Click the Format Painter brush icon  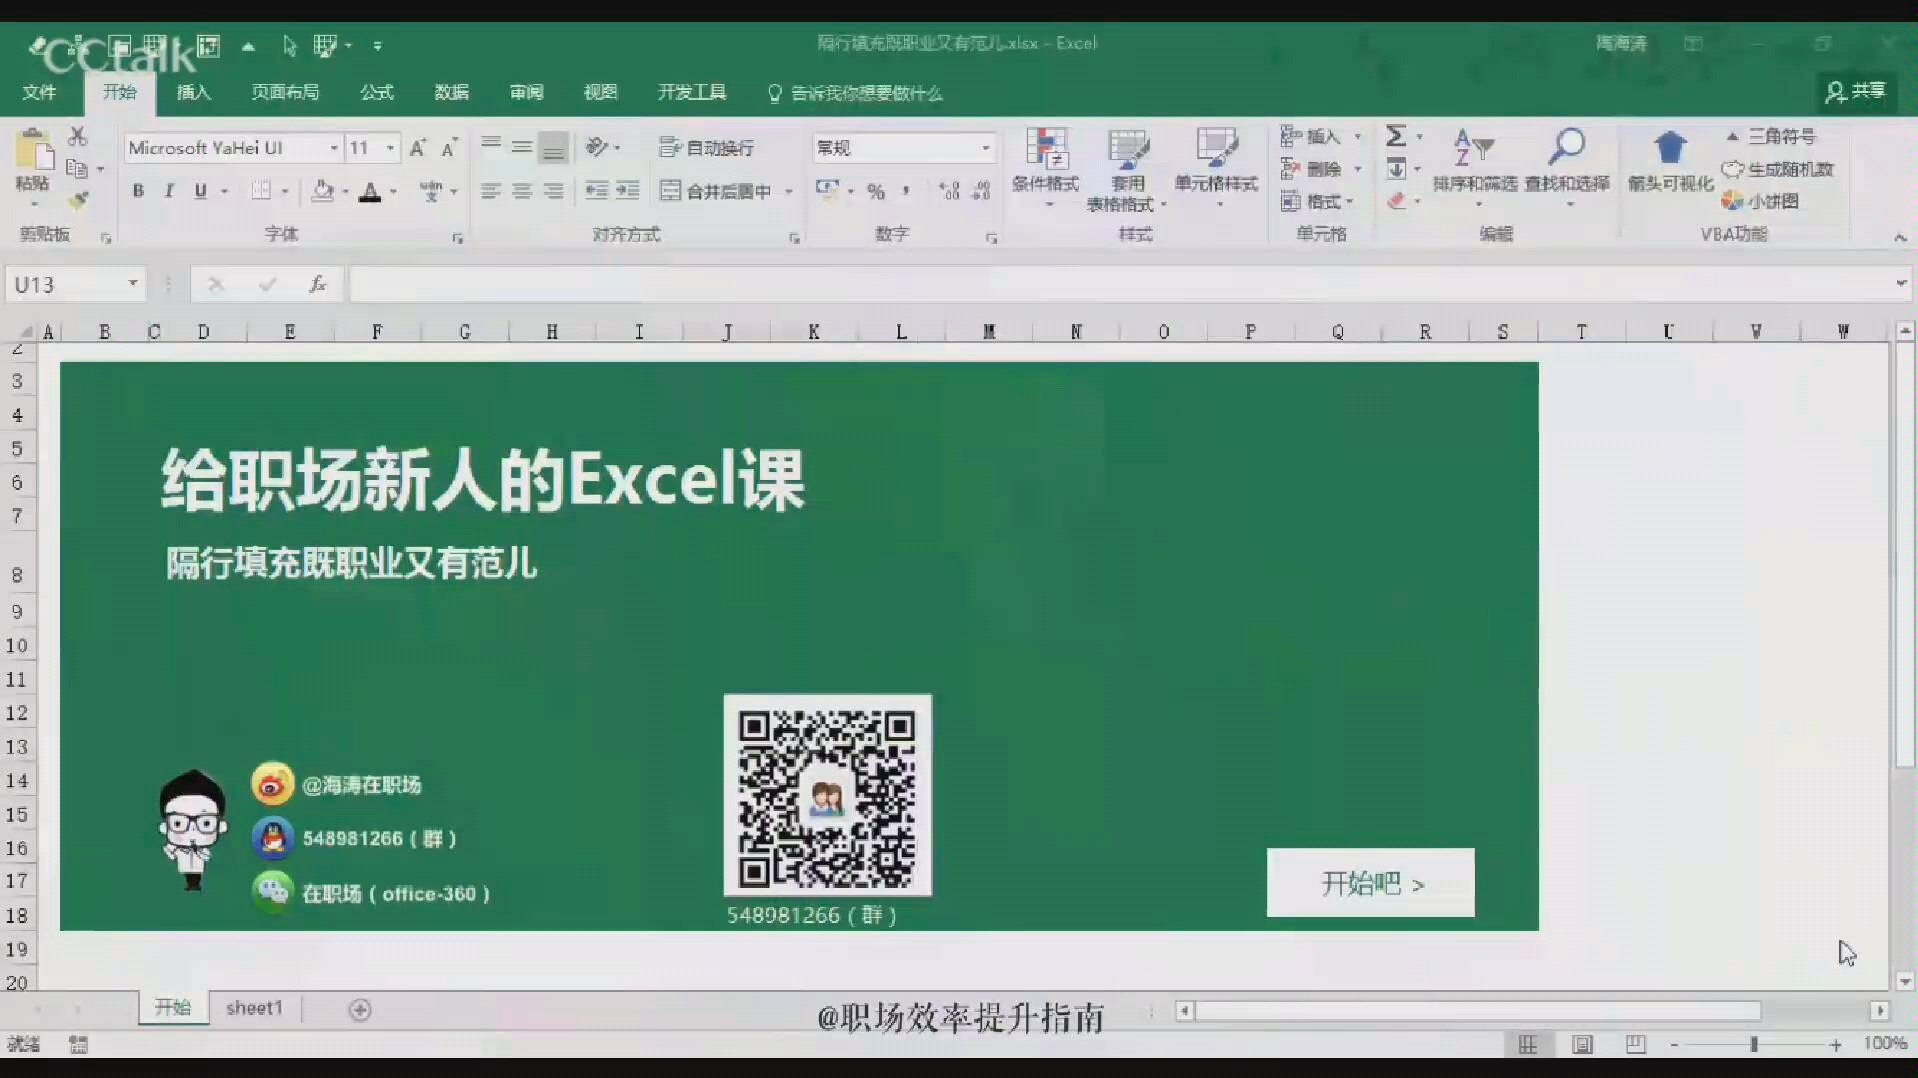pos(78,201)
